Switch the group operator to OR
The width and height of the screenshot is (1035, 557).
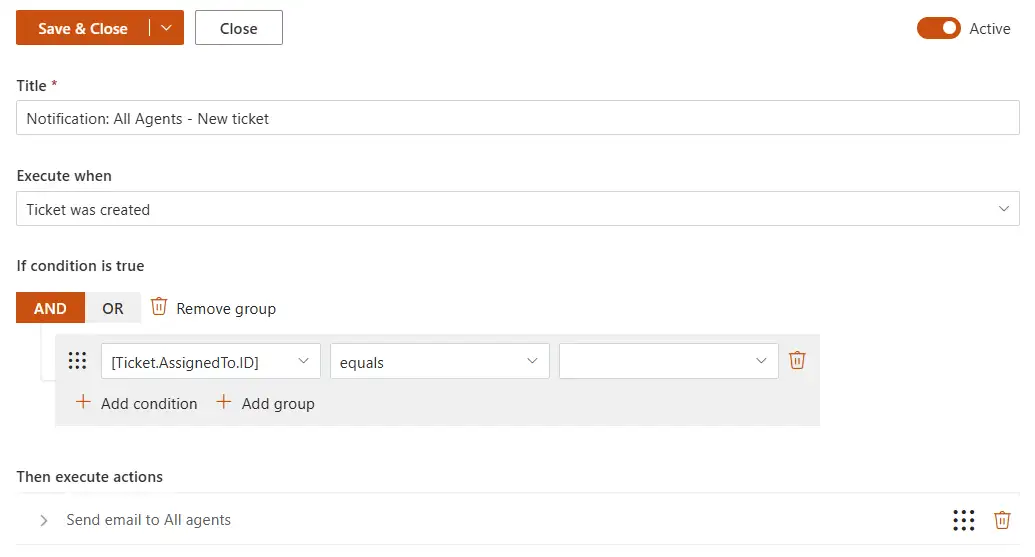pos(112,308)
